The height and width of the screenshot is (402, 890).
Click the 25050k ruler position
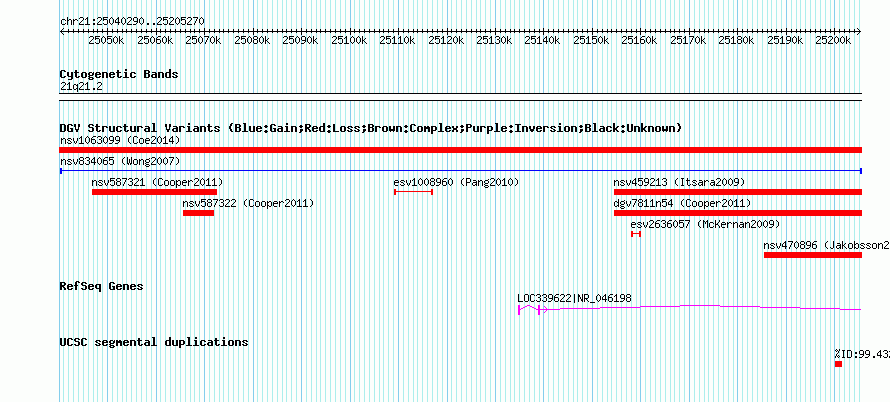click(x=107, y=40)
